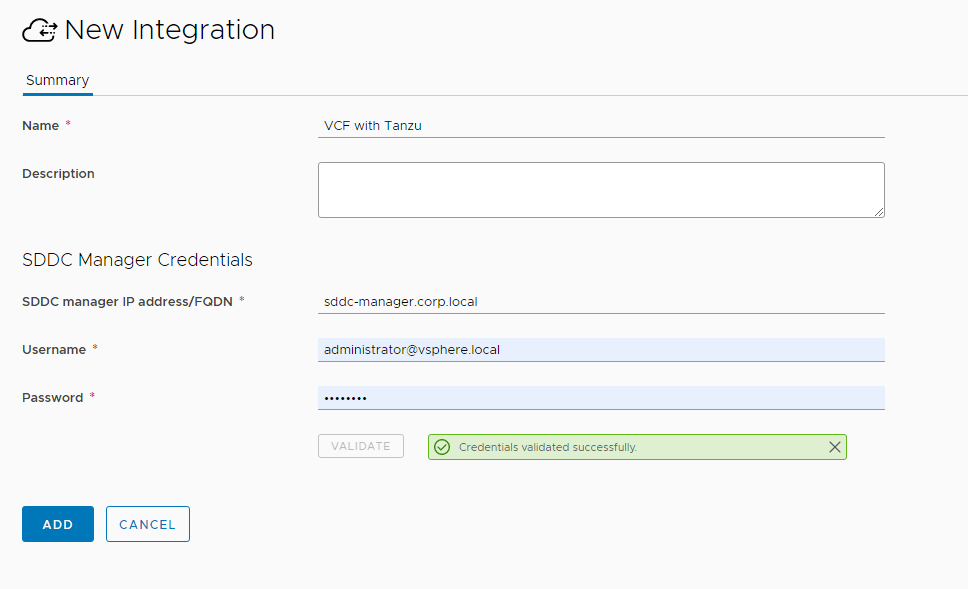
Task: Select the Username input field
Action: 601,349
